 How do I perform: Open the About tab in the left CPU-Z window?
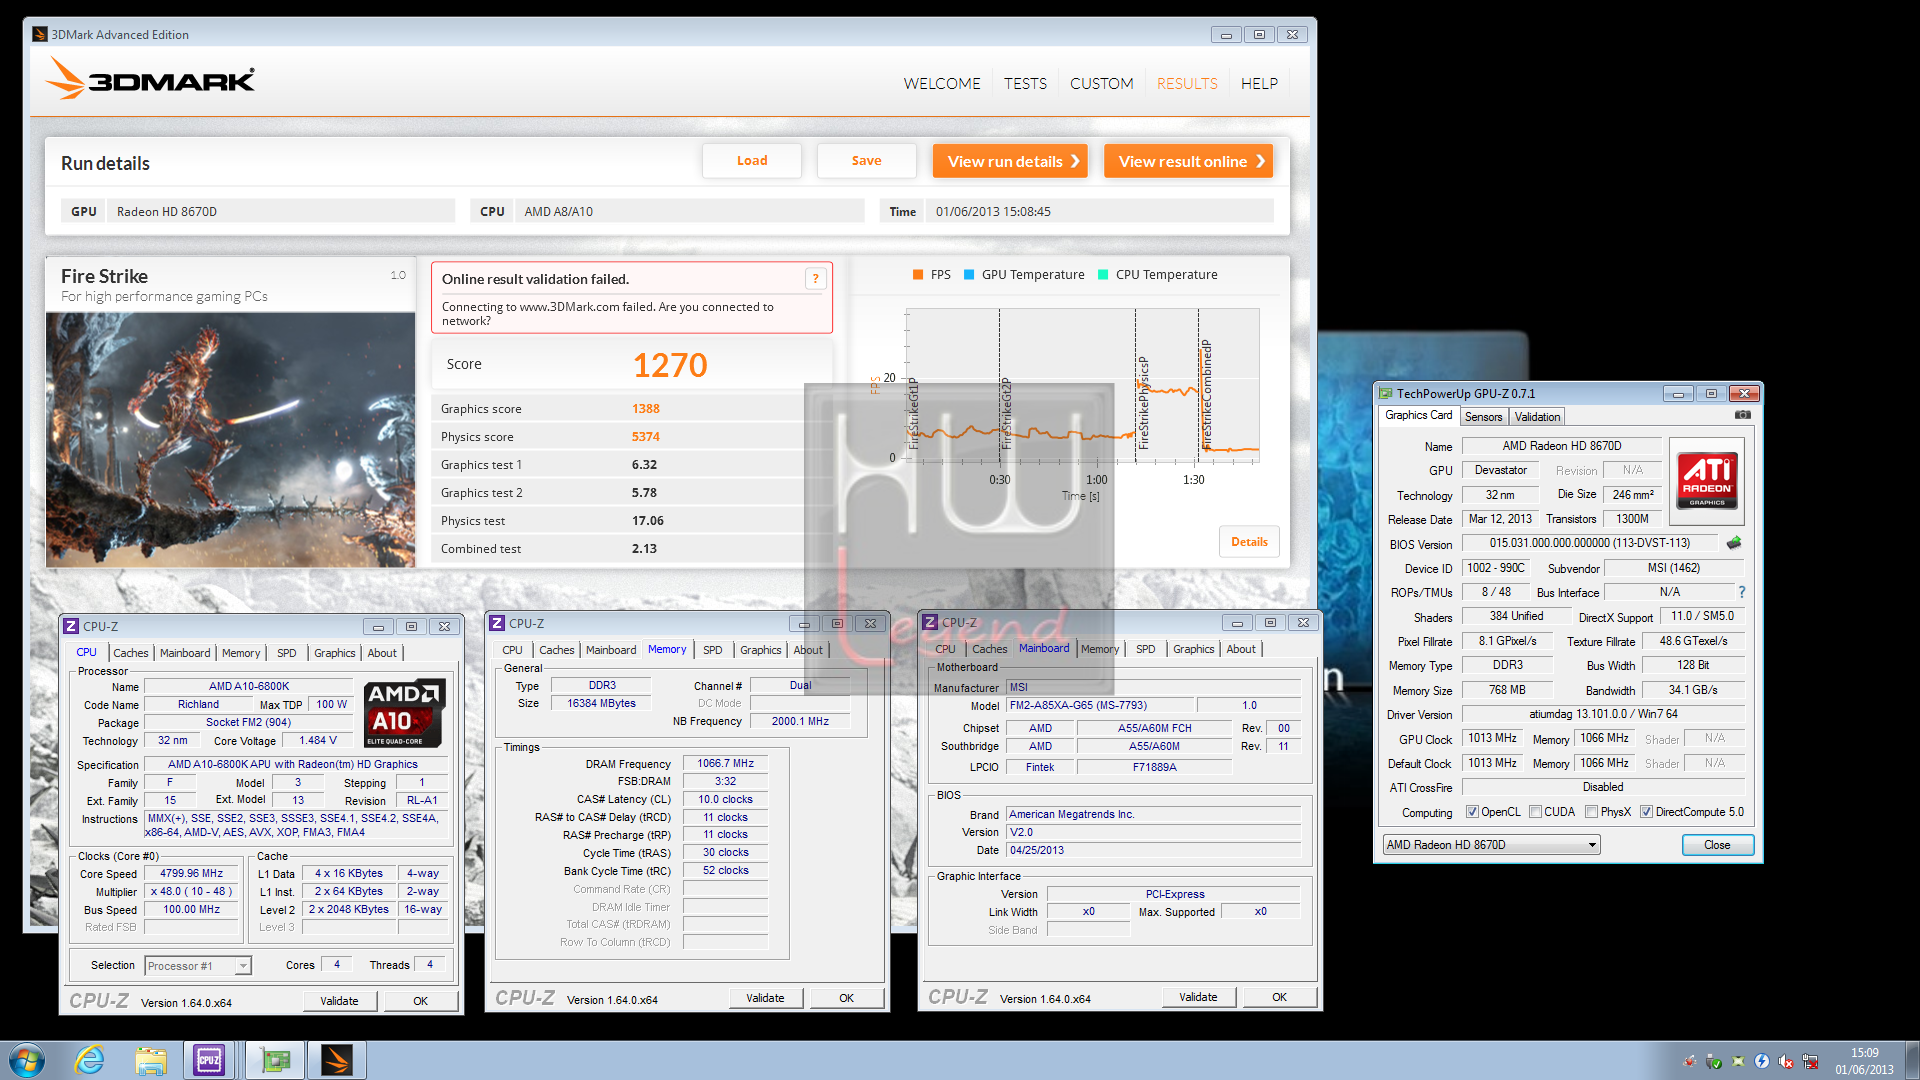coord(382,653)
